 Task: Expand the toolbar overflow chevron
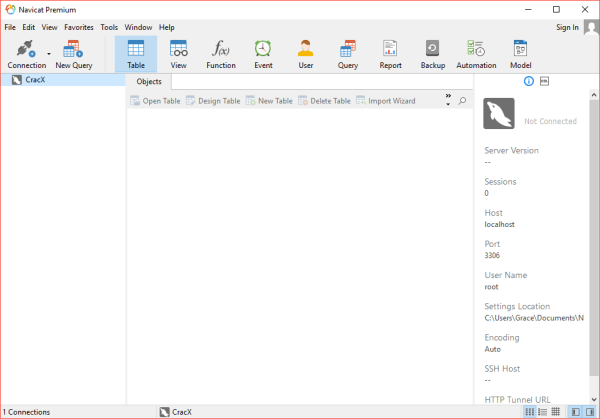pos(448,99)
